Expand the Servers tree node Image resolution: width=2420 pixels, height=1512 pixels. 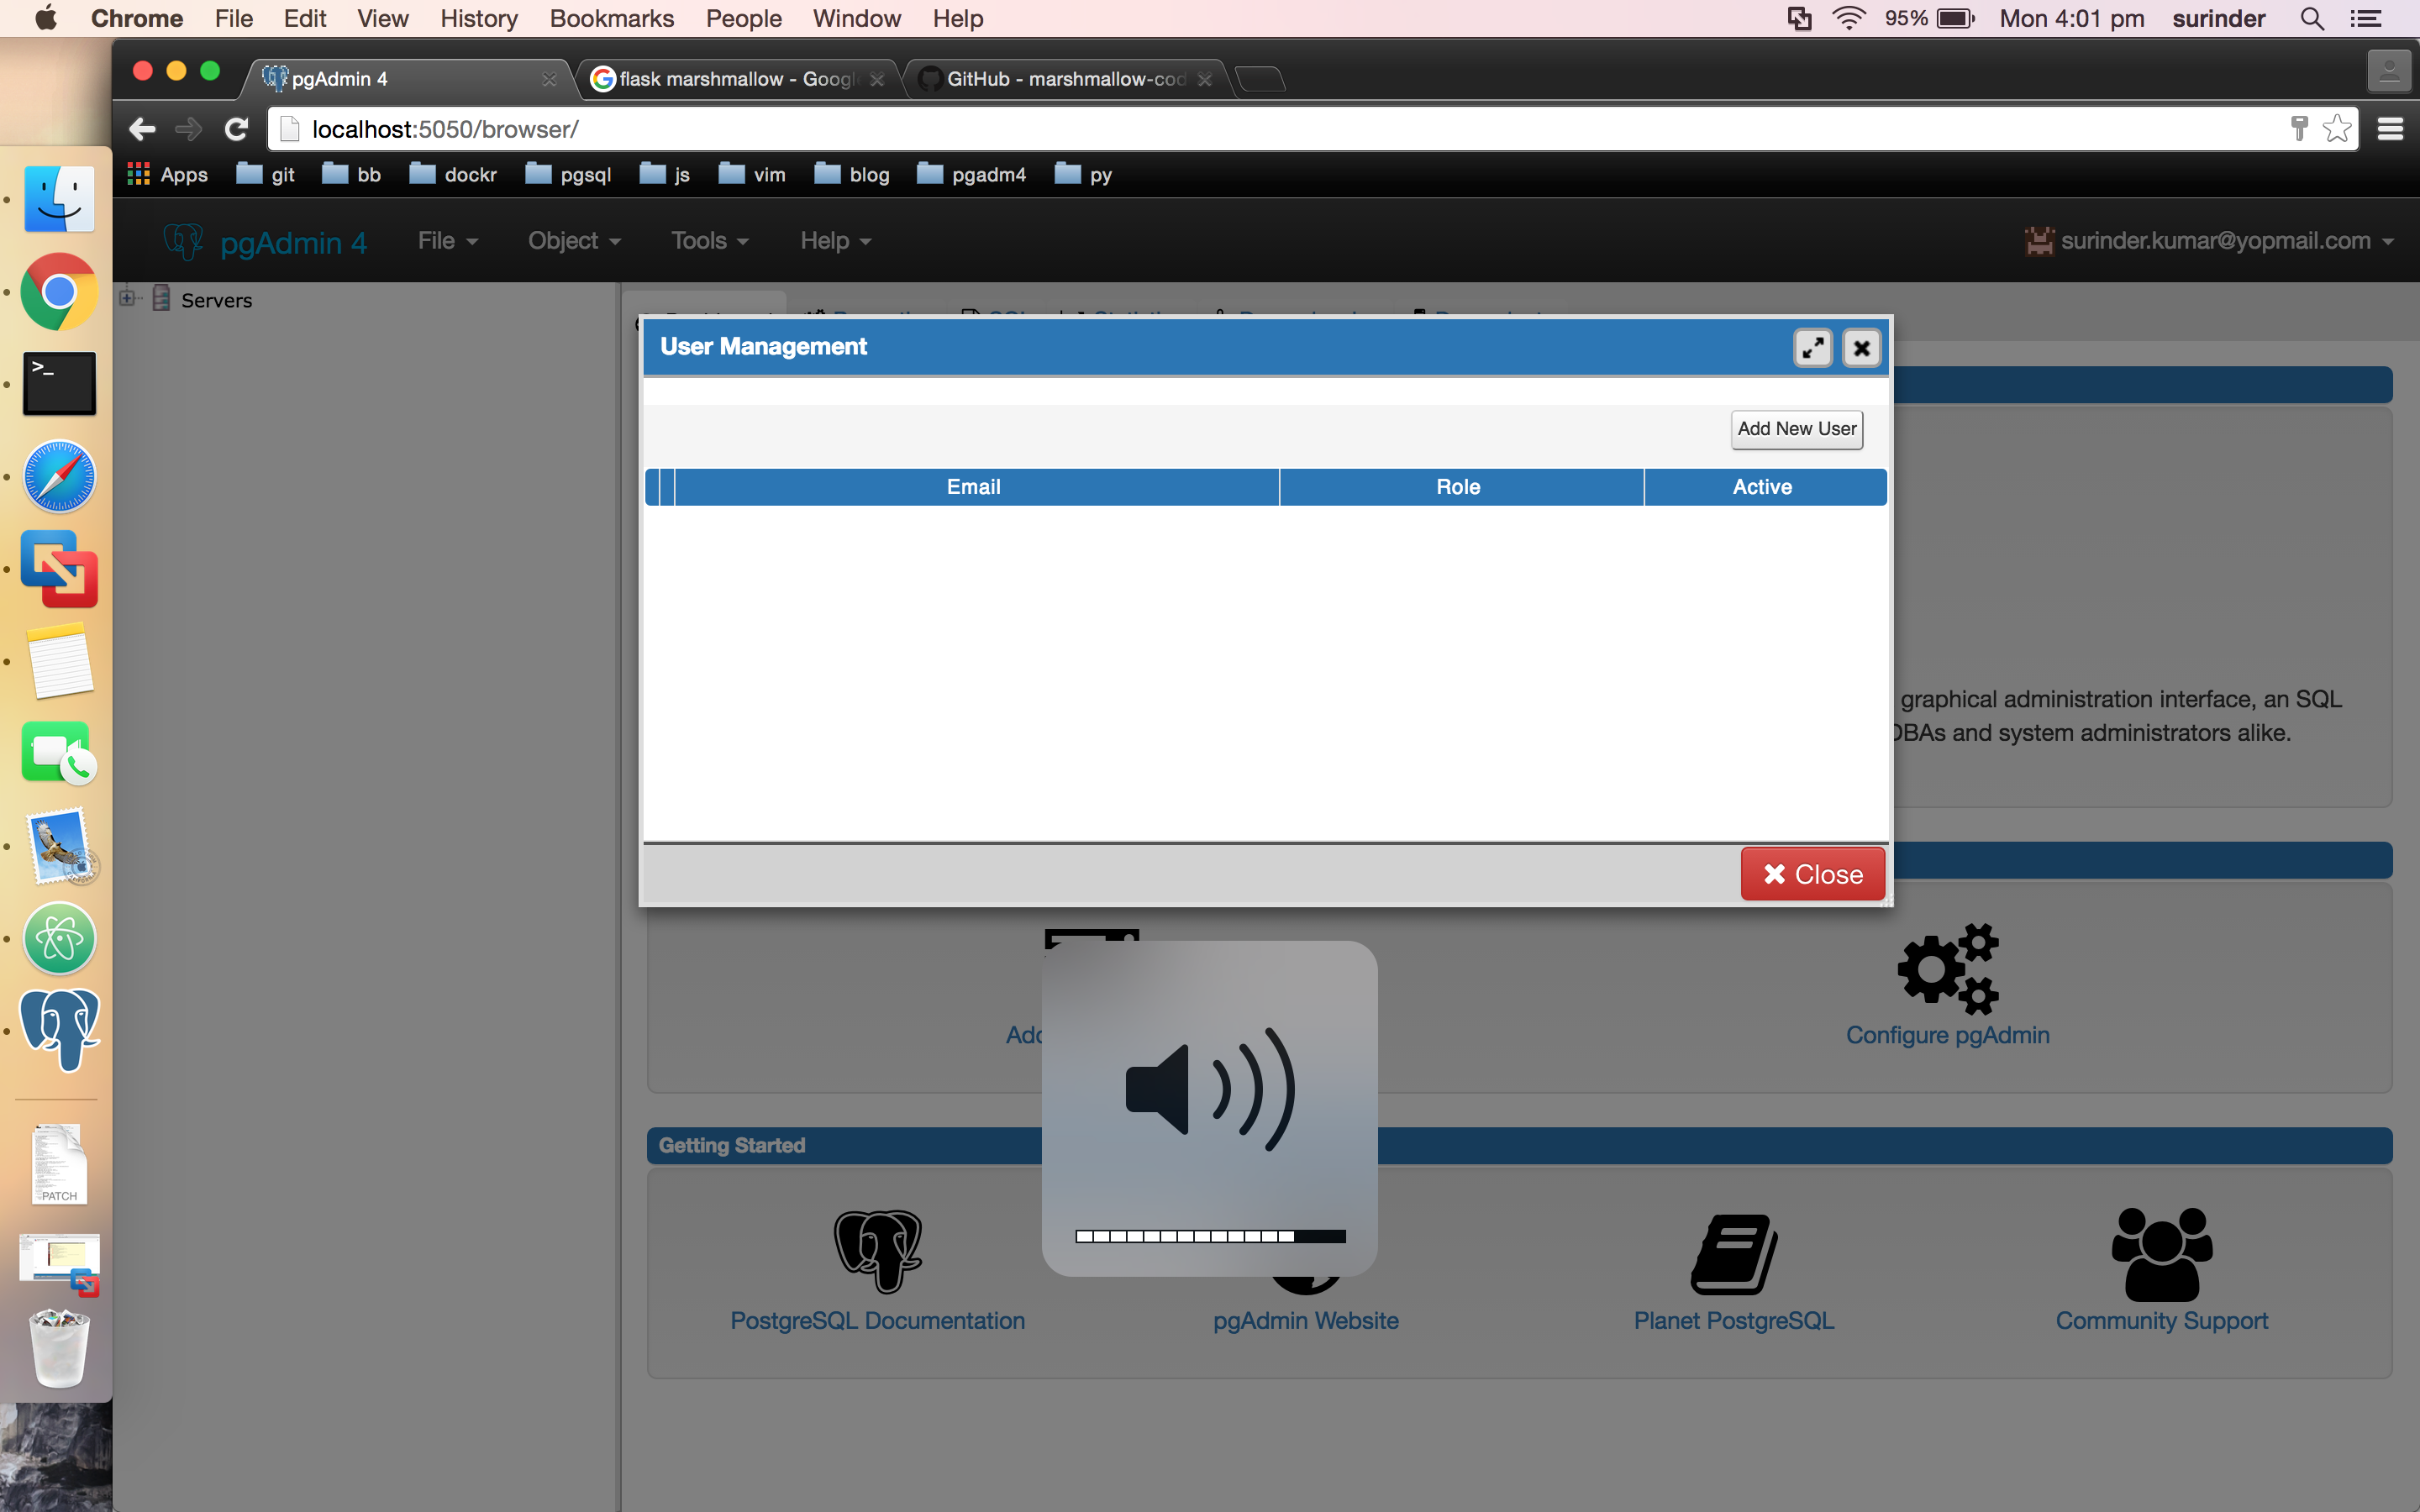click(127, 298)
